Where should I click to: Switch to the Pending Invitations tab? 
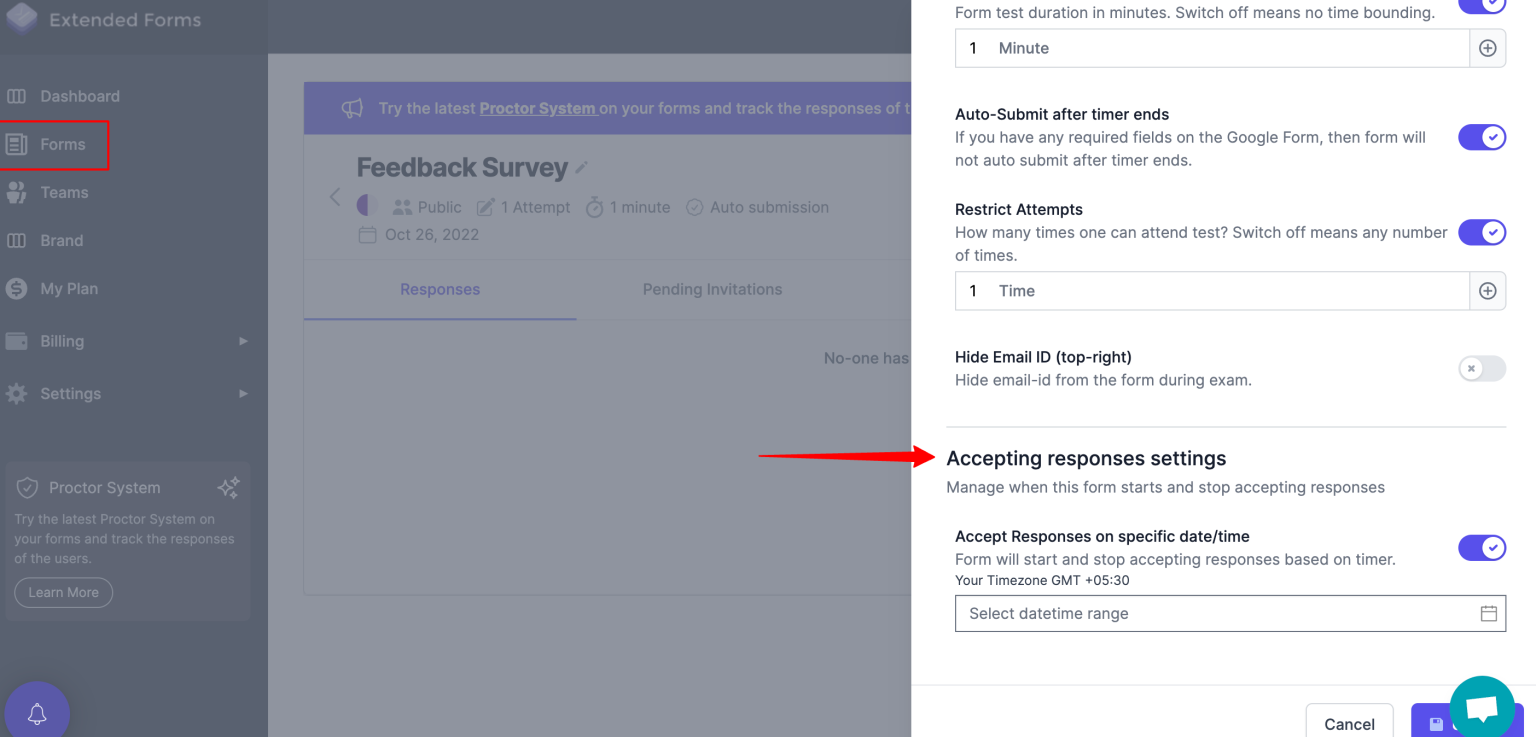click(712, 289)
